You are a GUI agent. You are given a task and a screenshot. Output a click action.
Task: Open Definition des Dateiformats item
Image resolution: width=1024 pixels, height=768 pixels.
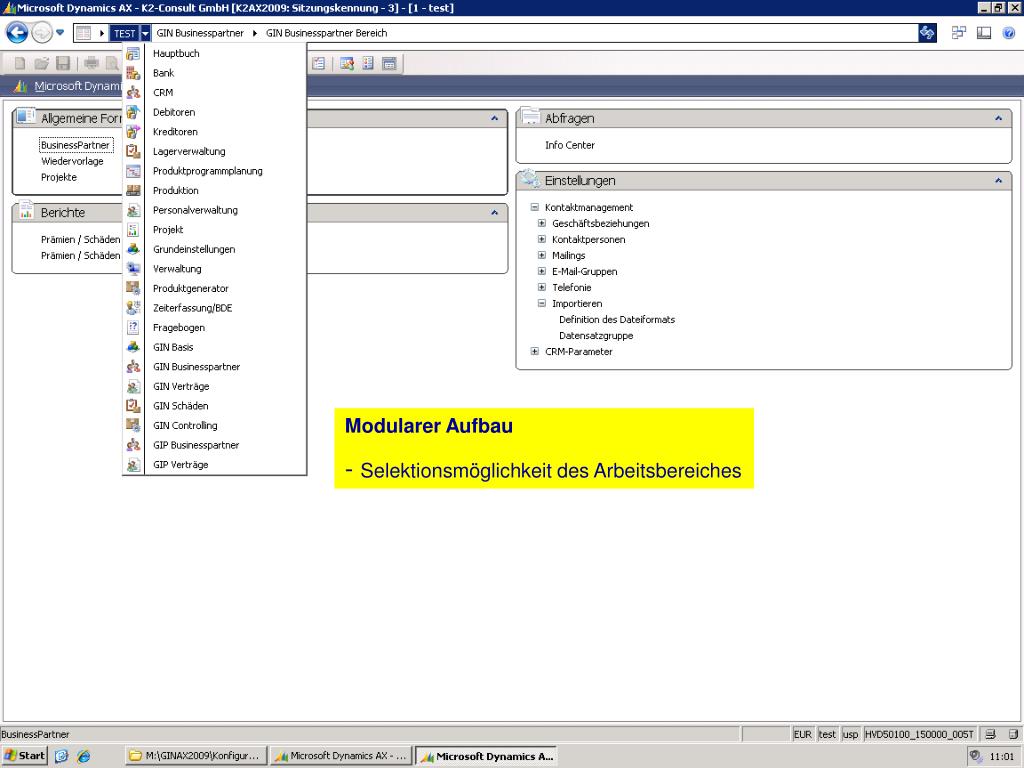point(617,319)
